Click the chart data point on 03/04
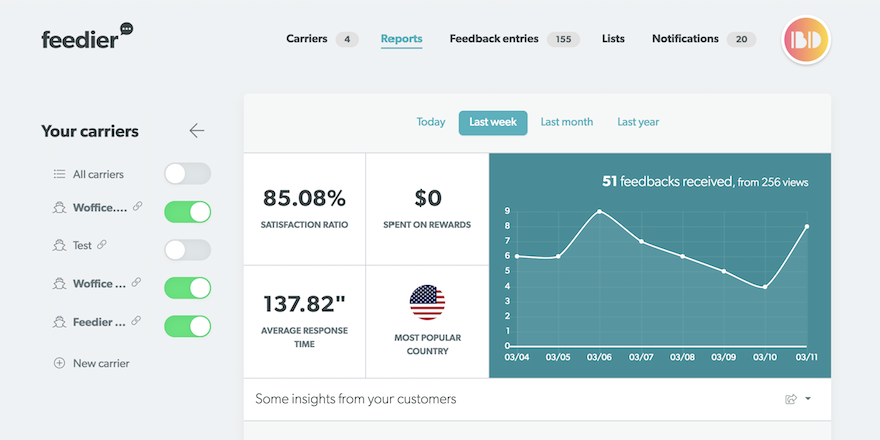Viewport: 880px width, 440px height. tap(516, 256)
